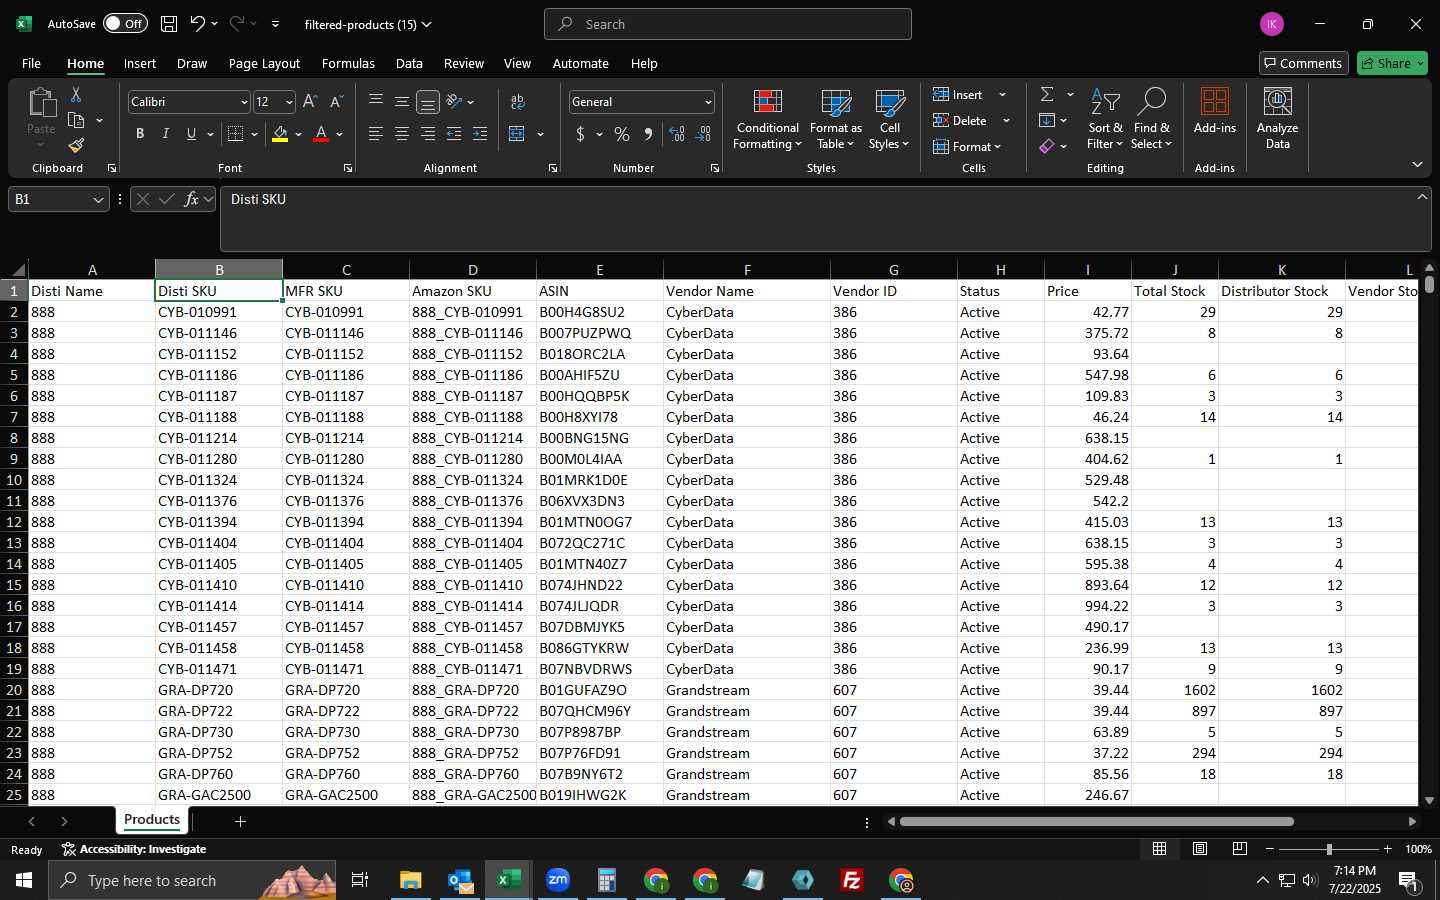The image size is (1440, 900).
Task: Add a new sheet with plus icon
Action: [x=240, y=821]
